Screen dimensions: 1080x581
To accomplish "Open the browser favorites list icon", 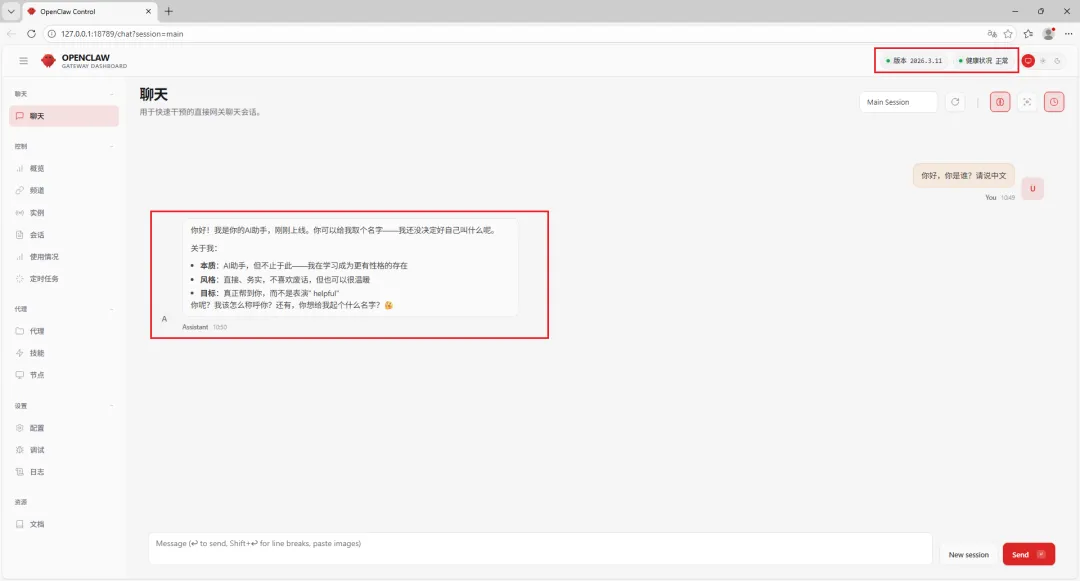I will [1028, 34].
